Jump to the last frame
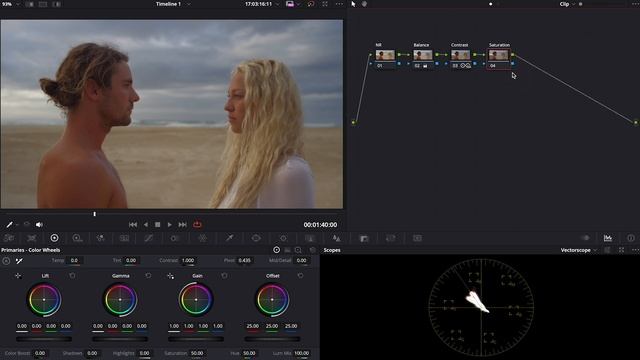 pyautogui.click(x=182, y=224)
